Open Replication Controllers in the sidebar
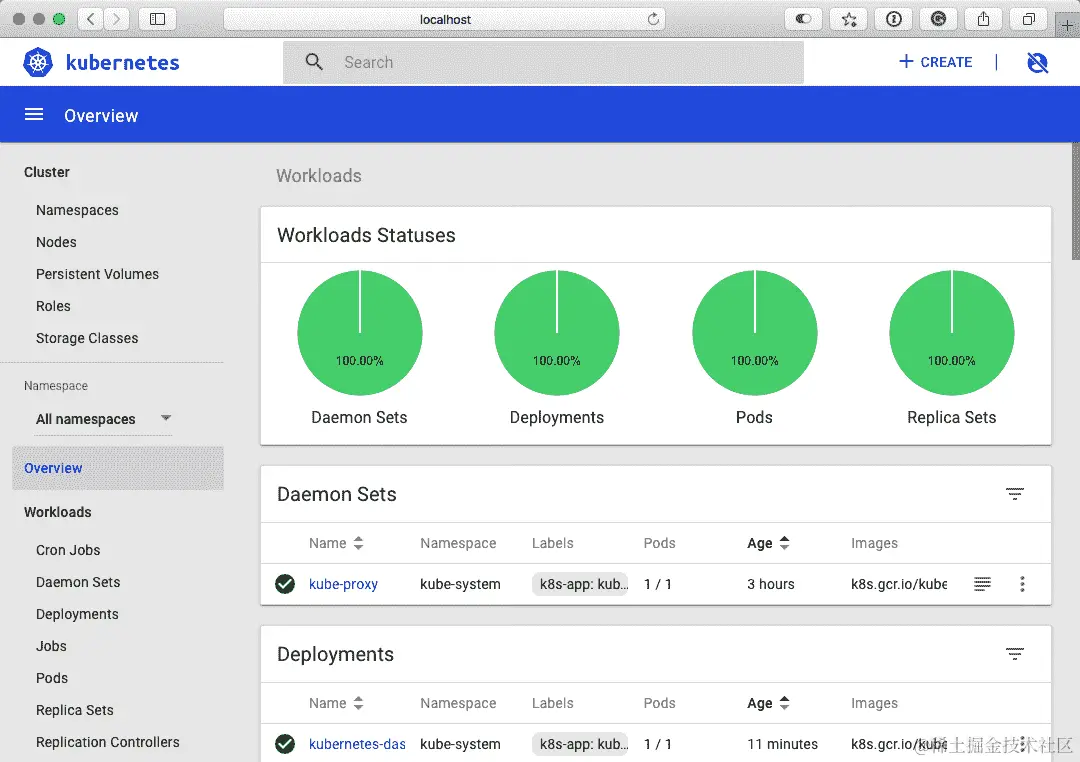 coord(107,742)
